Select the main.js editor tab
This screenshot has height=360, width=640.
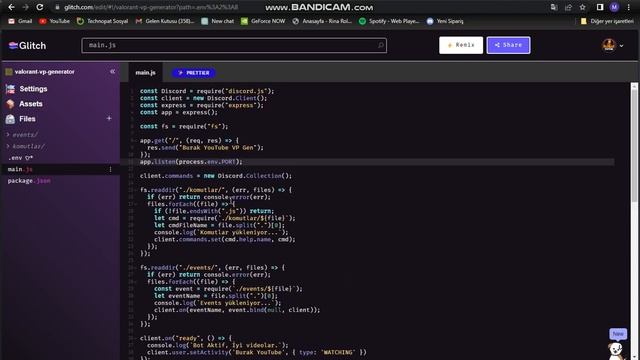(146, 73)
